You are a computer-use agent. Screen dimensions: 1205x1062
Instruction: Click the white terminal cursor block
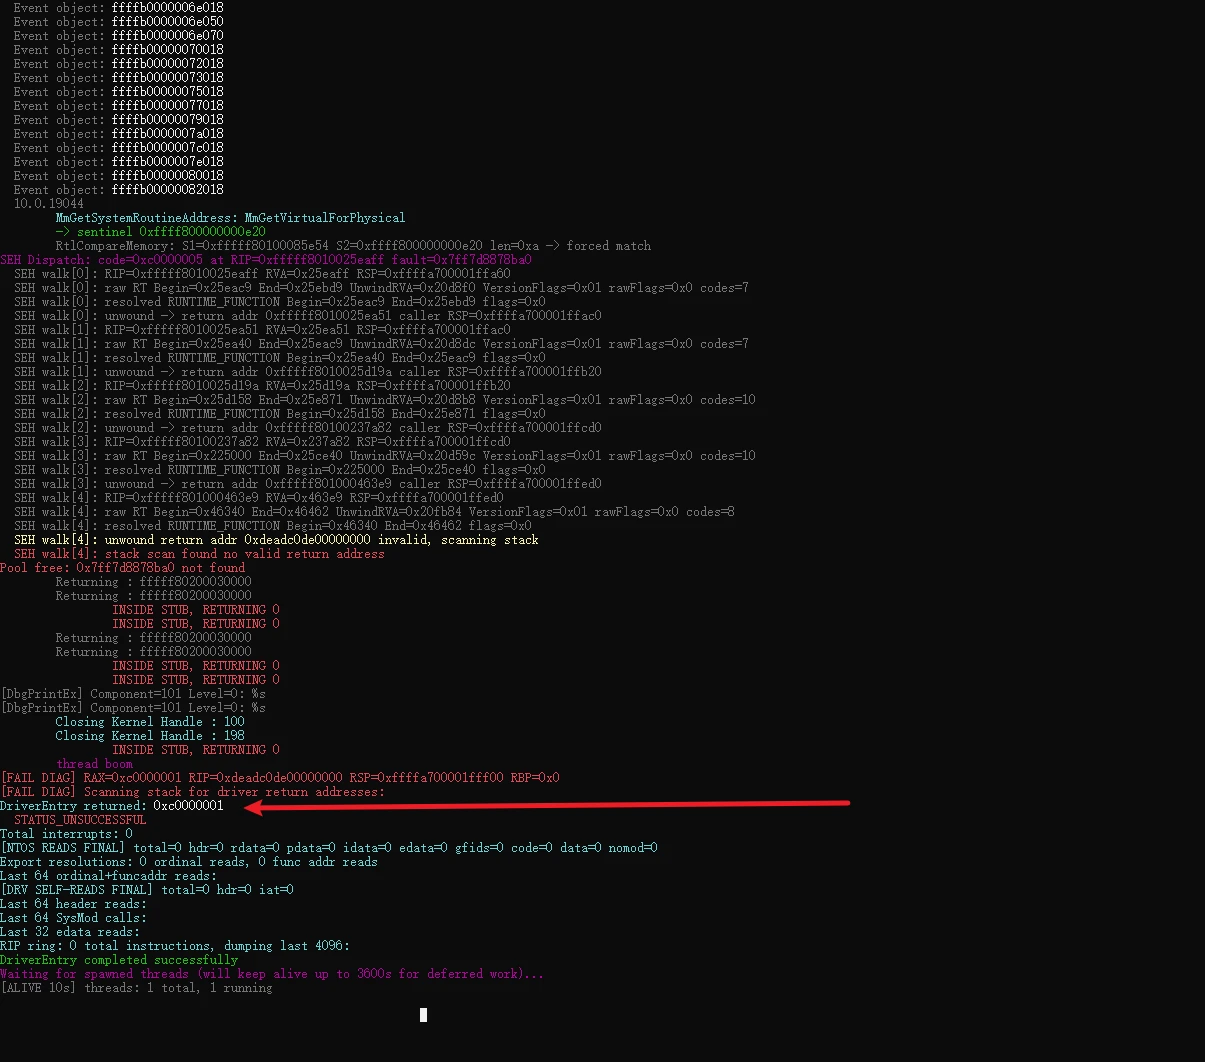pos(424,1015)
